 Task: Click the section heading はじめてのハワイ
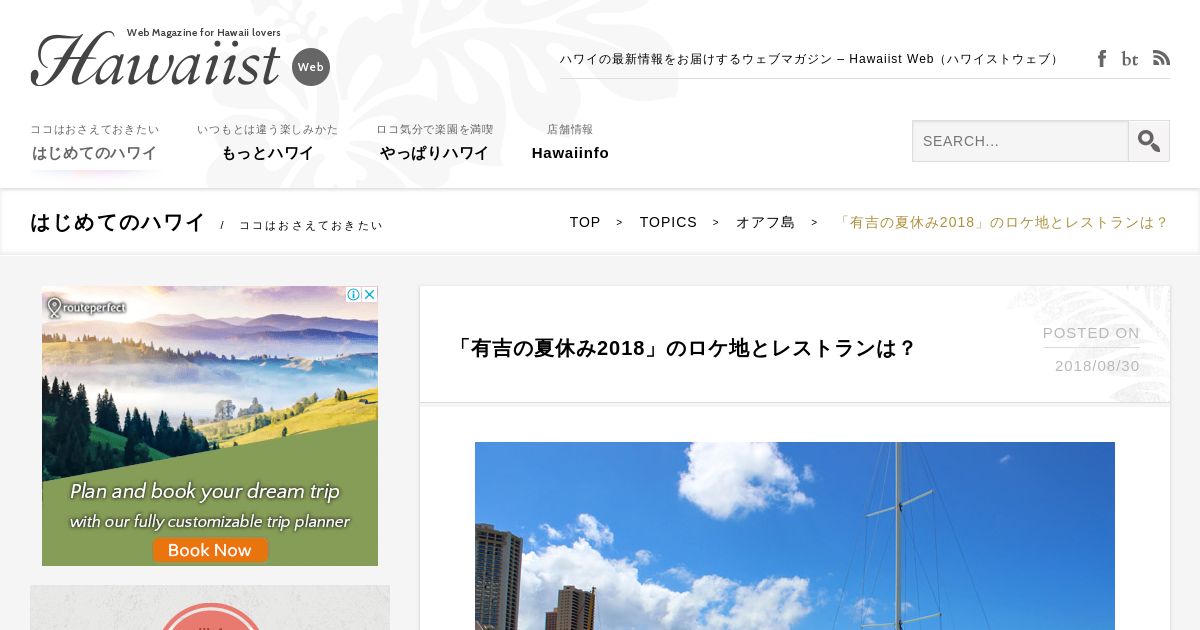118,222
